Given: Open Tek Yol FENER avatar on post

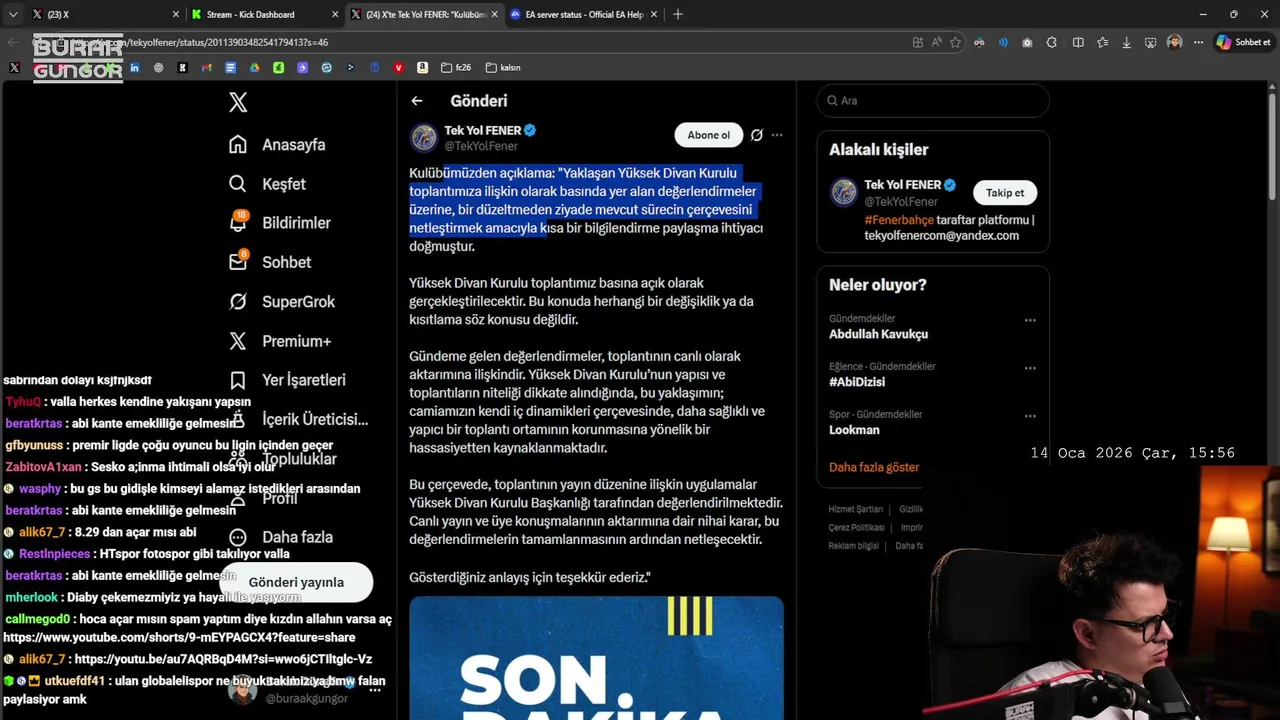Looking at the screenshot, I should pyautogui.click(x=424, y=138).
